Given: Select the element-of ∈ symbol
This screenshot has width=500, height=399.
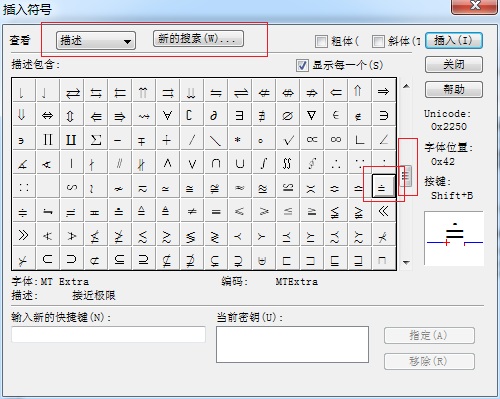Looking at the screenshot, I should (335, 115).
